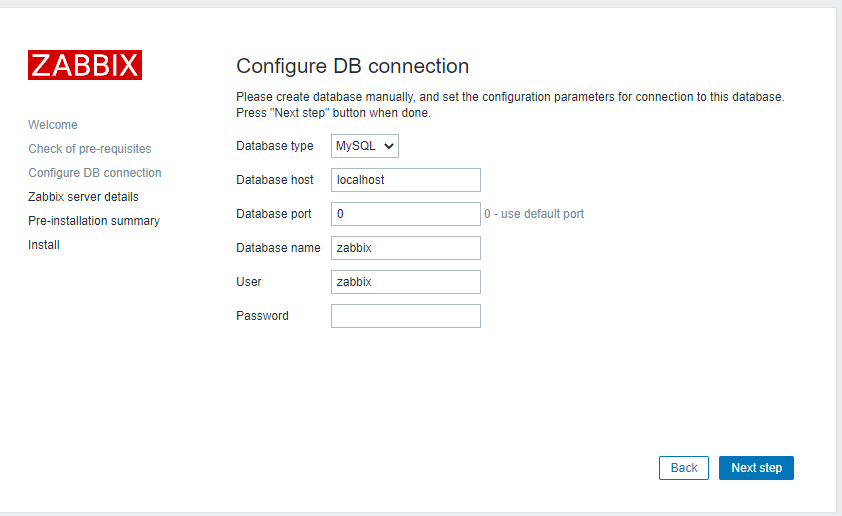This screenshot has height=516, width=842.
Task: Focus the Database host field
Action: [x=405, y=180]
